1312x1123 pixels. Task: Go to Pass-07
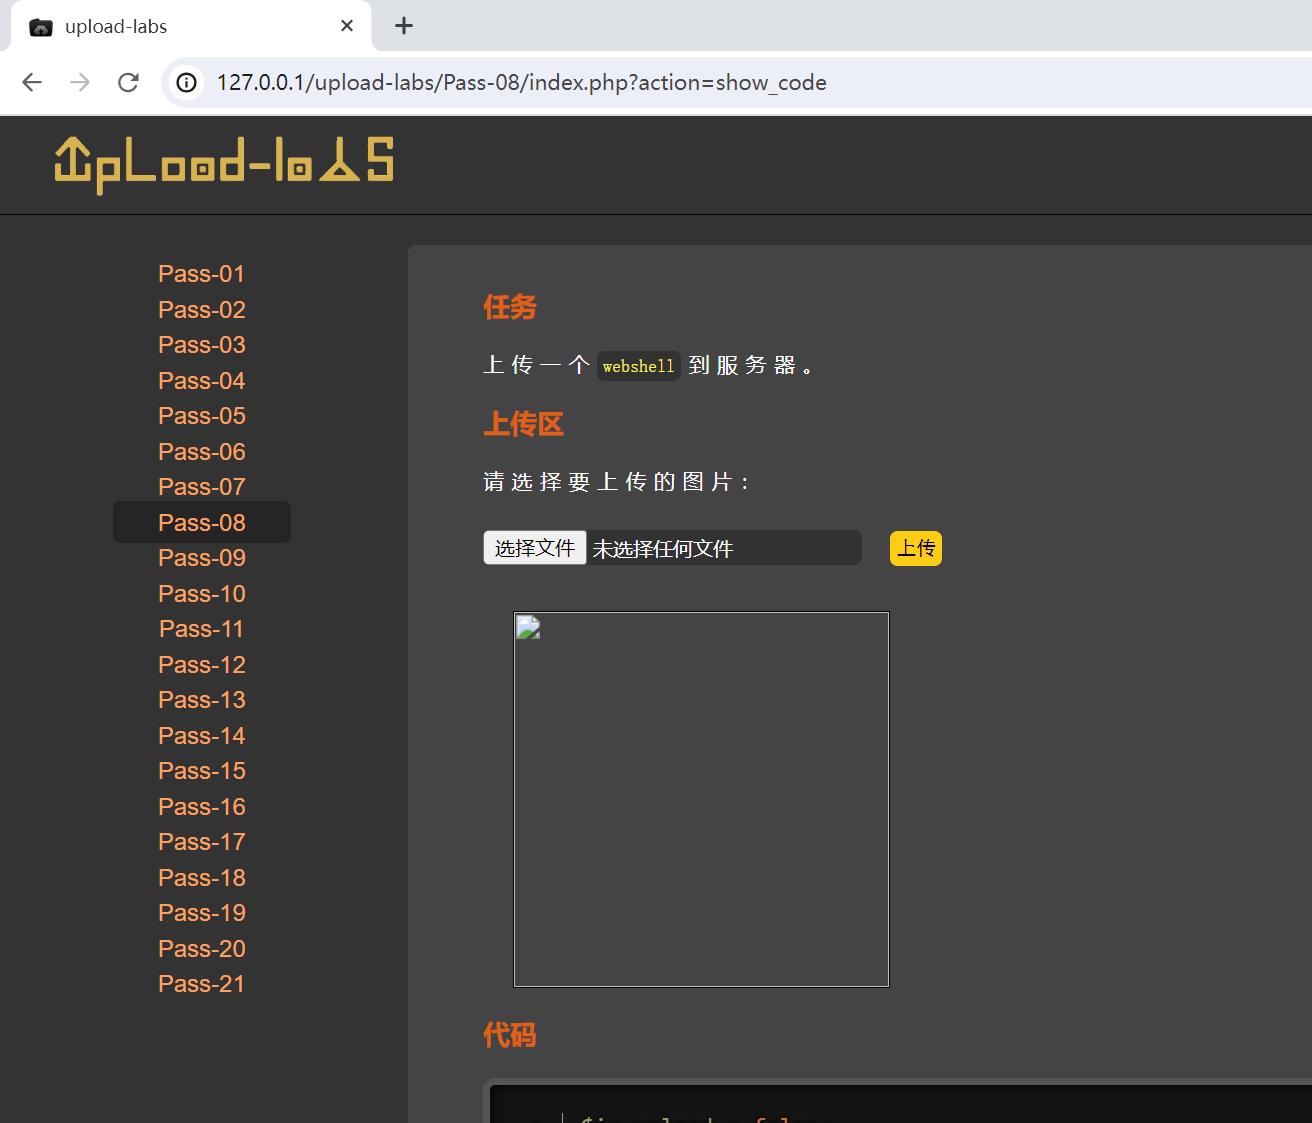coord(202,487)
